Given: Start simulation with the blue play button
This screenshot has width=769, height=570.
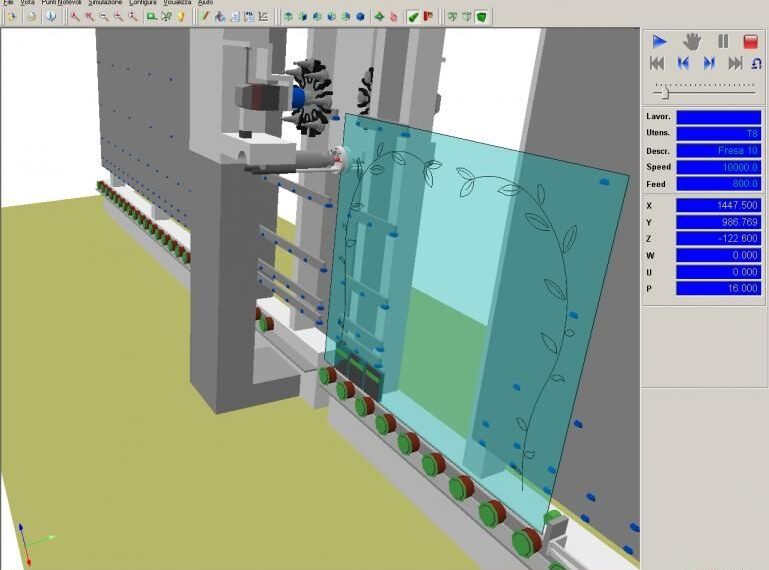Looking at the screenshot, I should click(x=659, y=42).
